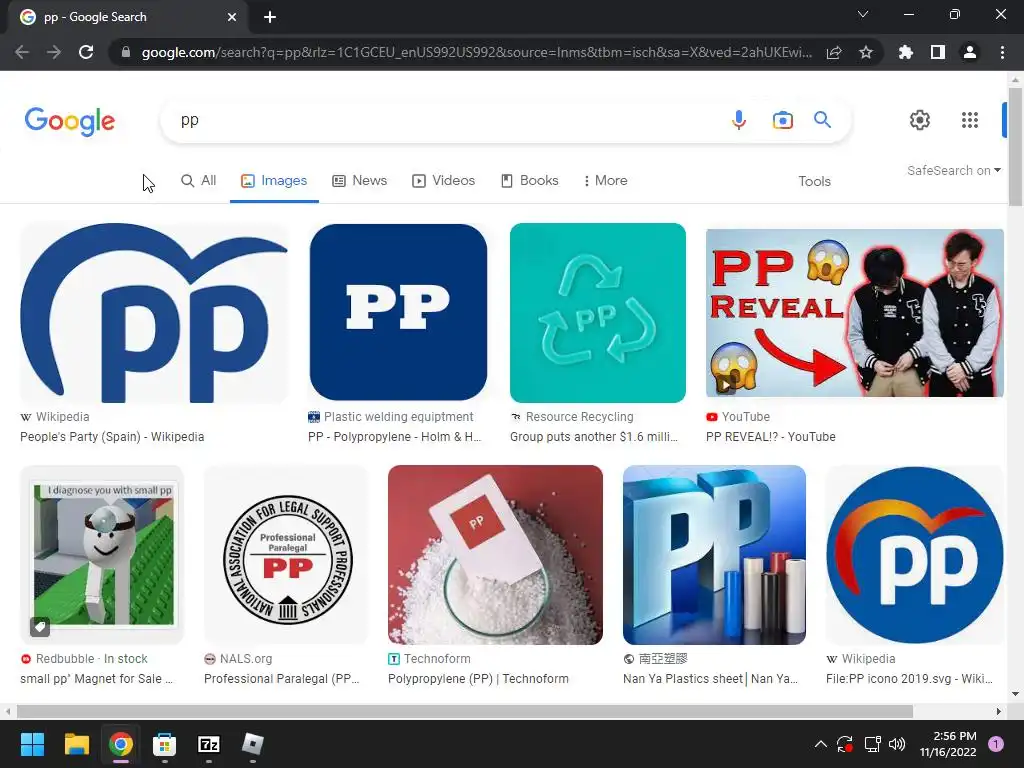Go forward in browser history
This screenshot has width=1024, height=768.
tap(54, 52)
